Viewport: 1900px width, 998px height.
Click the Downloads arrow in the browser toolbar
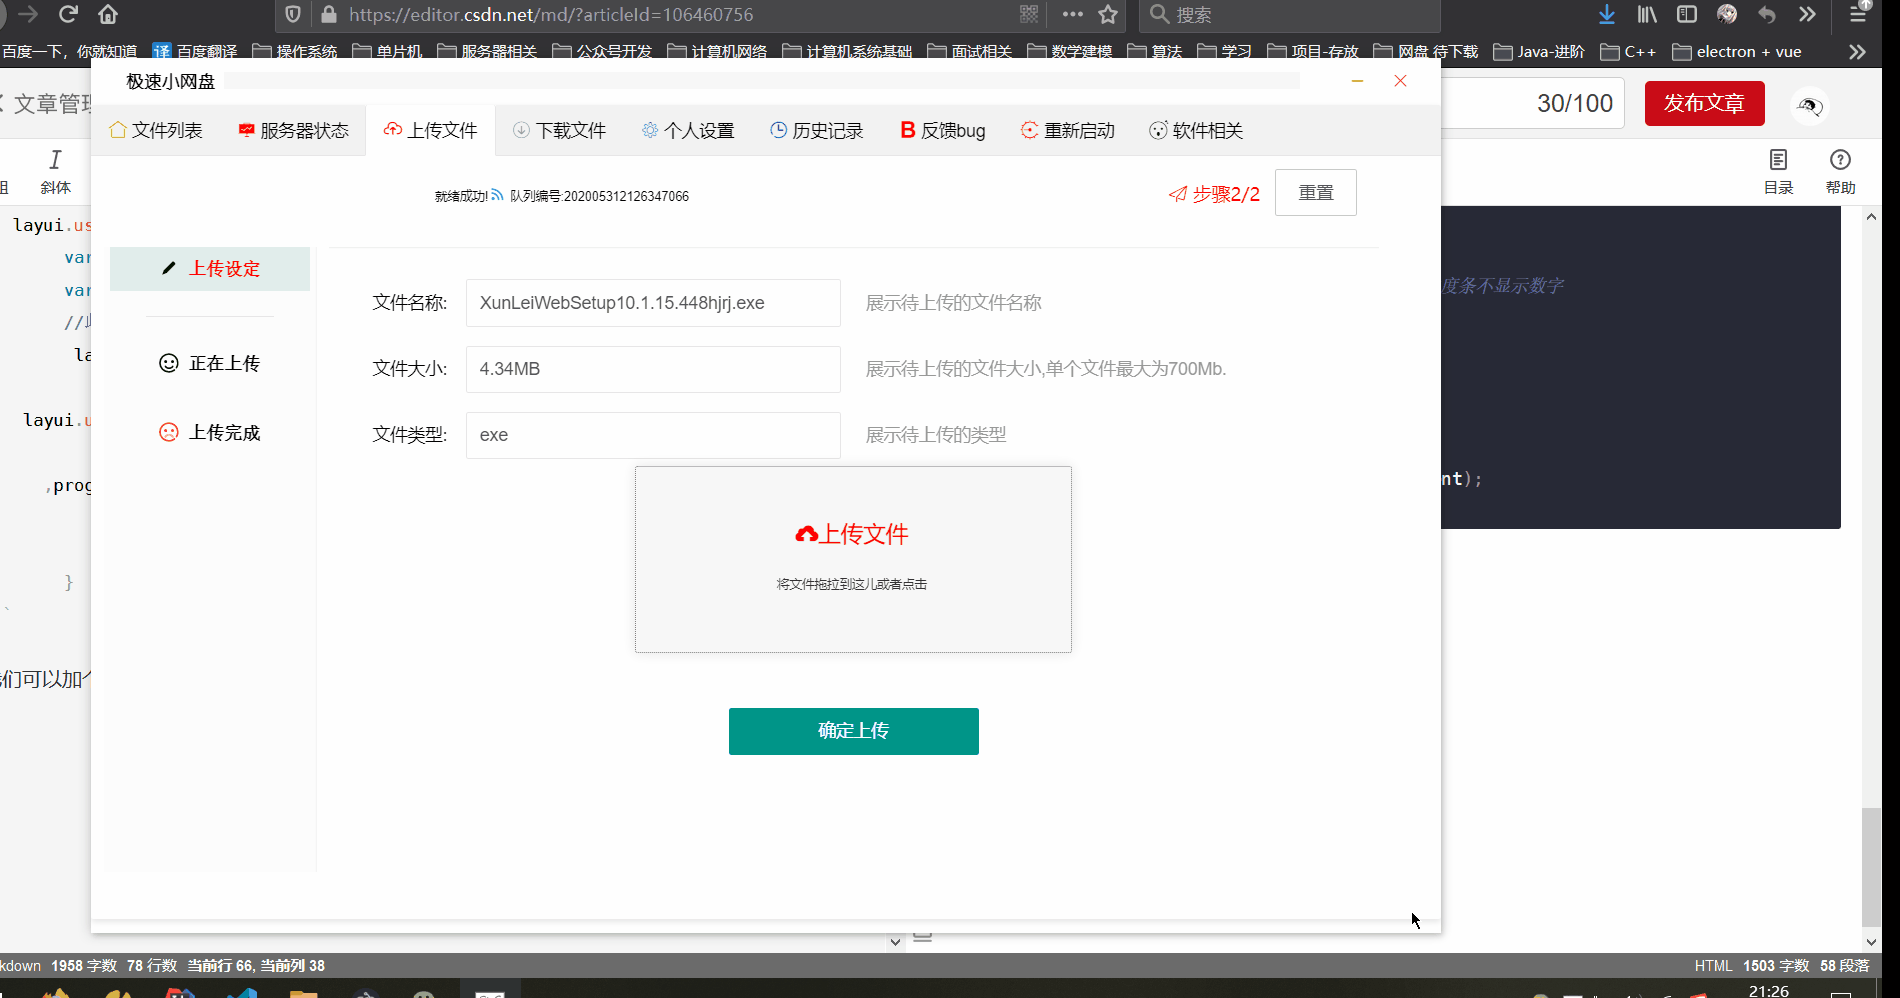pyautogui.click(x=1606, y=15)
